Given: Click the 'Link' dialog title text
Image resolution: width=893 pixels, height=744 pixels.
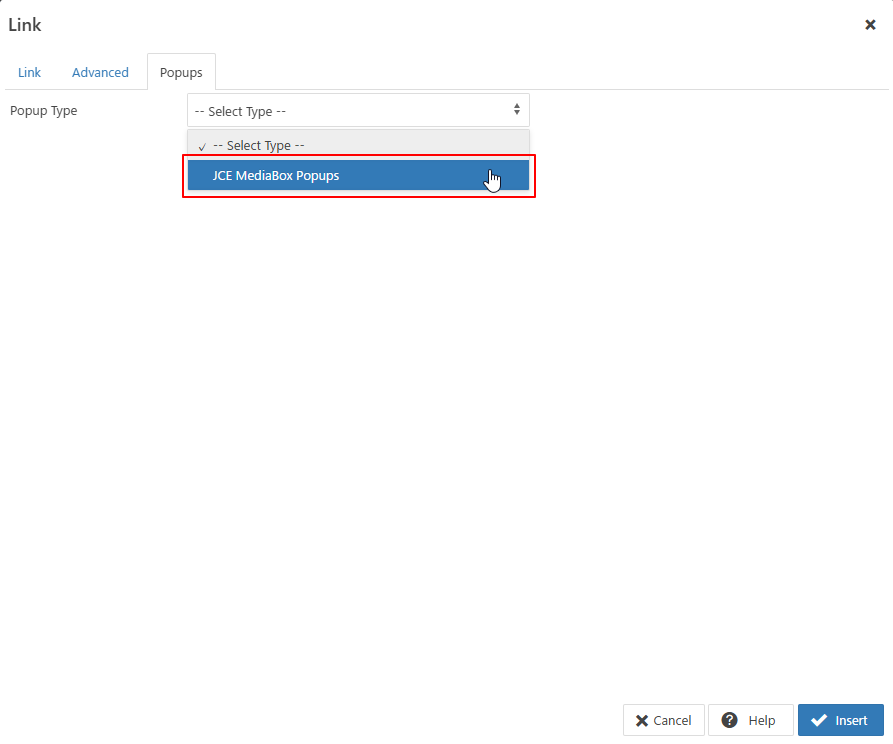Looking at the screenshot, I should [25, 25].
